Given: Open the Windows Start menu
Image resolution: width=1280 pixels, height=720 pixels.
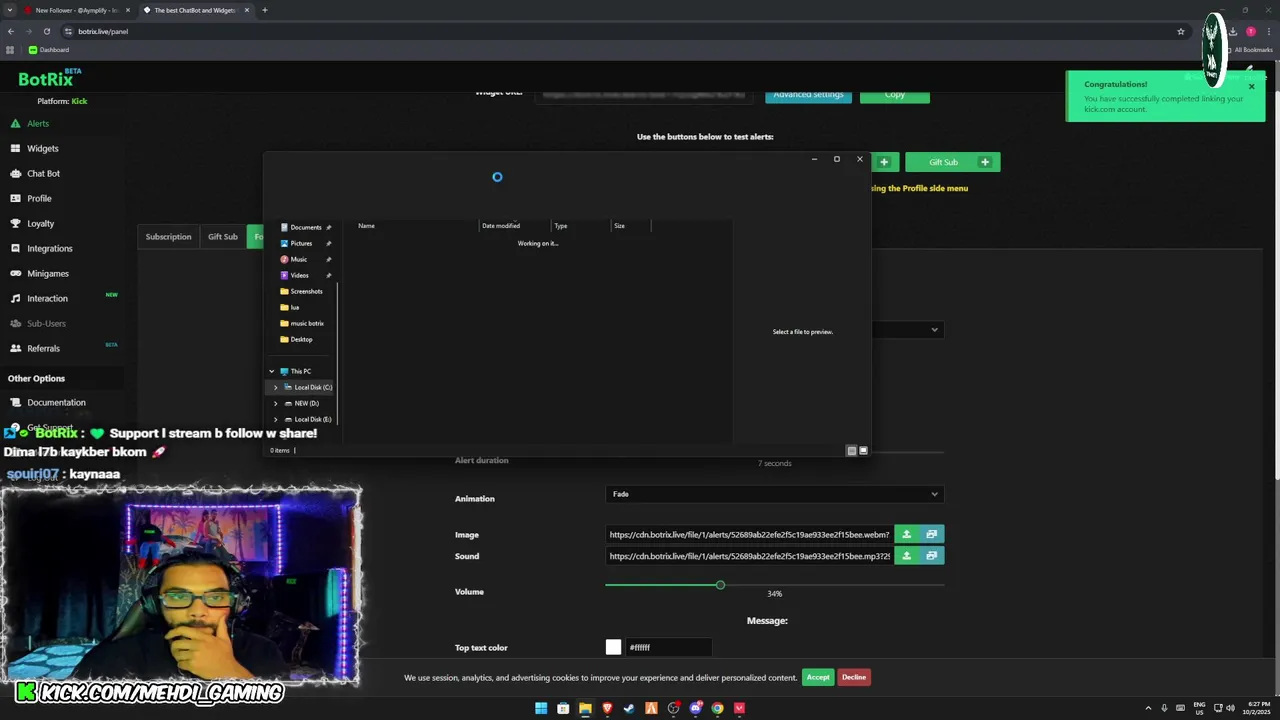Looking at the screenshot, I should point(541,708).
